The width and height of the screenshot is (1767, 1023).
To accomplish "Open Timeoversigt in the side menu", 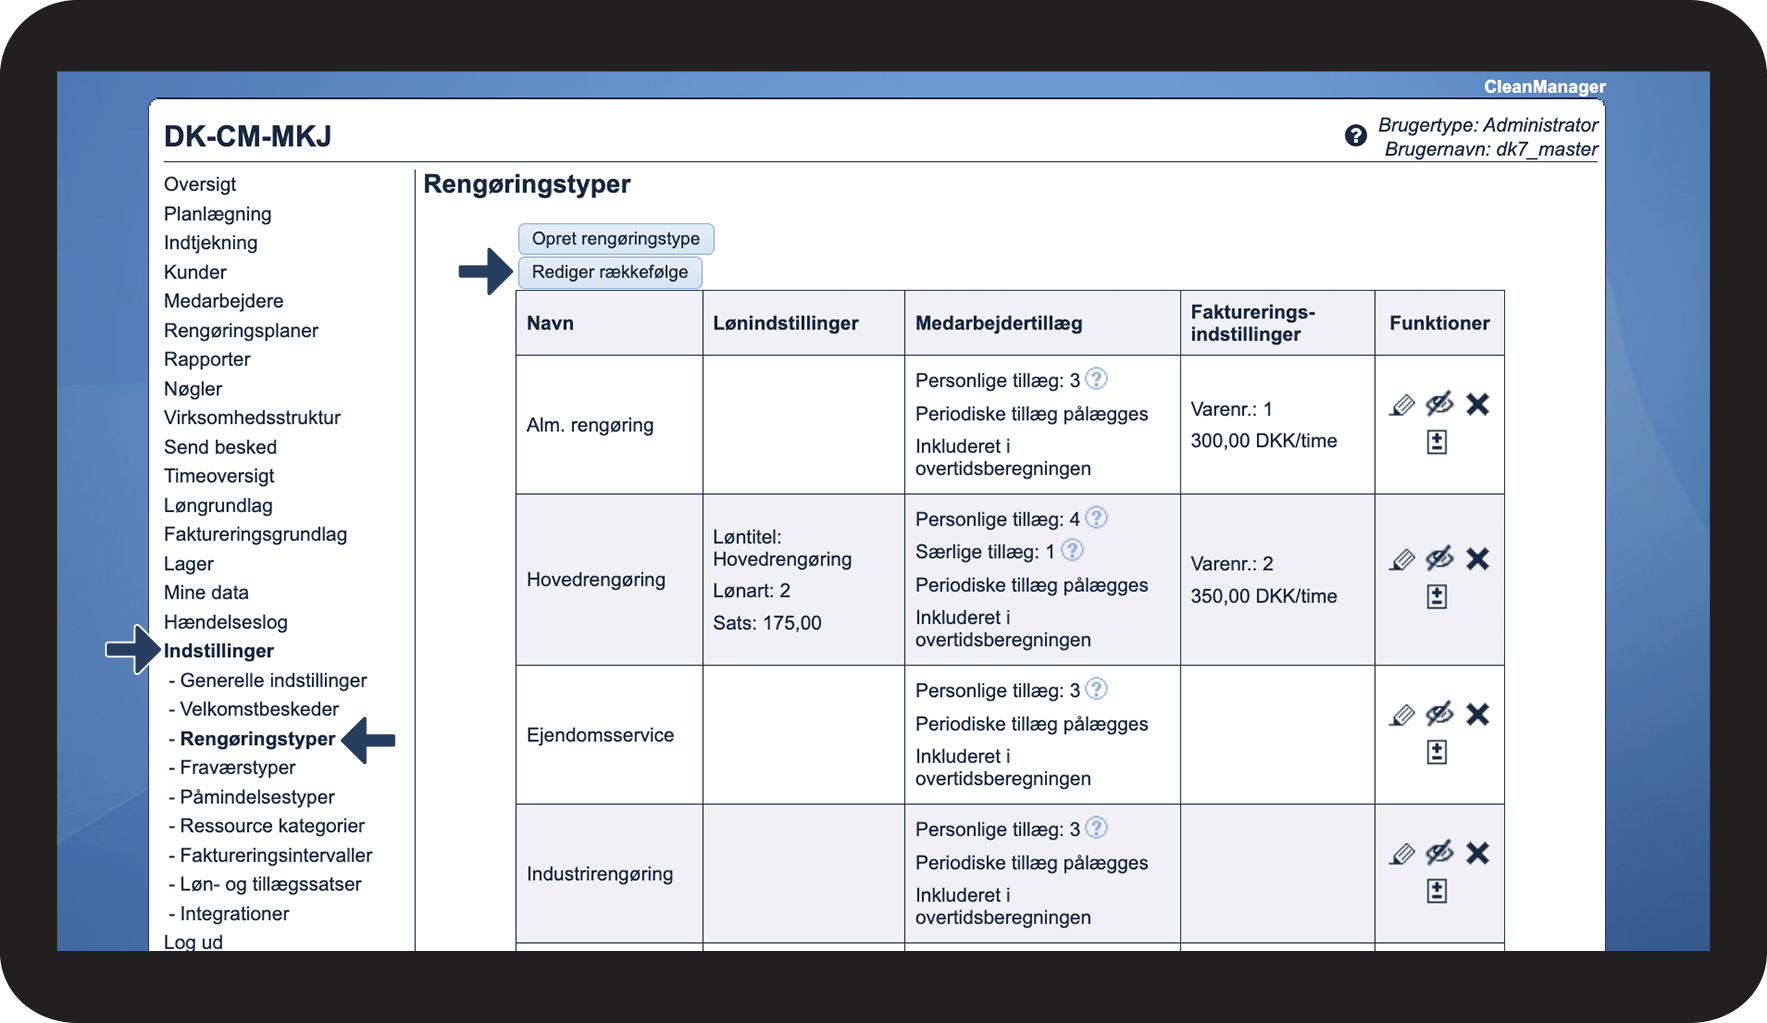I will [219, 476].
